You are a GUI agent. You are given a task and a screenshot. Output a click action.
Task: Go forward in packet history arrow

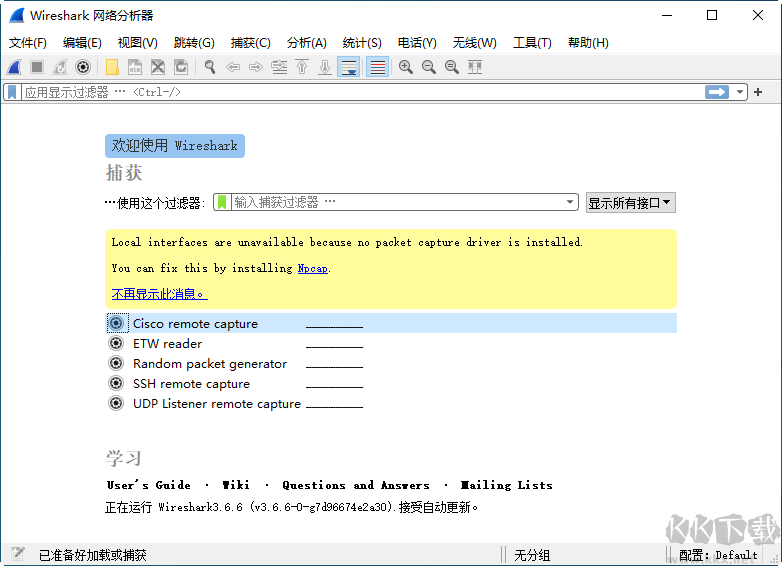coord(256,67)
